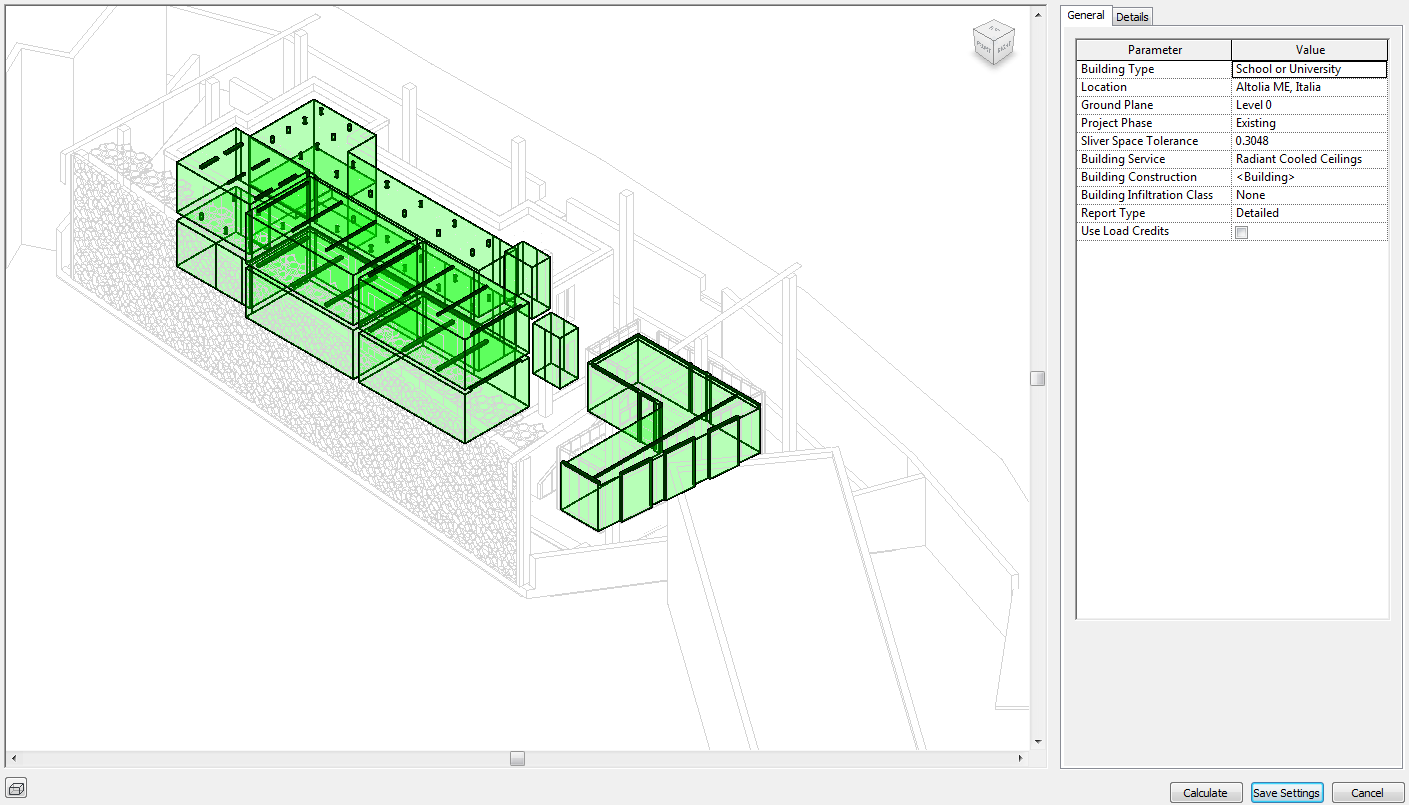1409x805 pixels.
Task: Open the Ground Plane value Level 0
Action: [1309, 105]
